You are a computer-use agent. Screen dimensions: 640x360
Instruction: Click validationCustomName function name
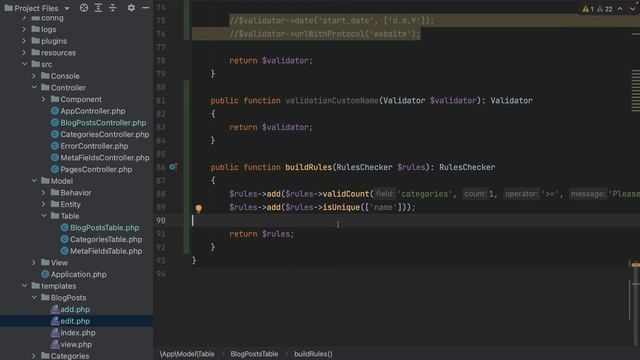(x=332, y=100)
